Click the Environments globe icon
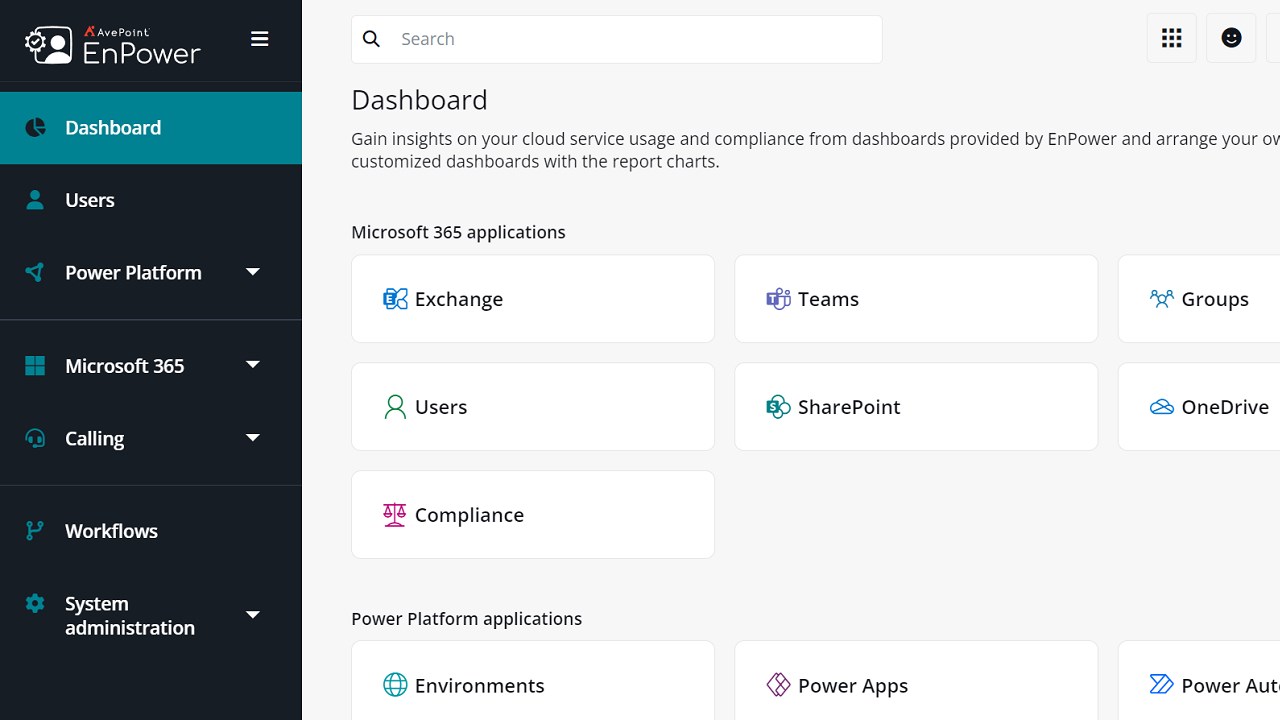This screenshot has height=720, width=1280. pos(395,685)
